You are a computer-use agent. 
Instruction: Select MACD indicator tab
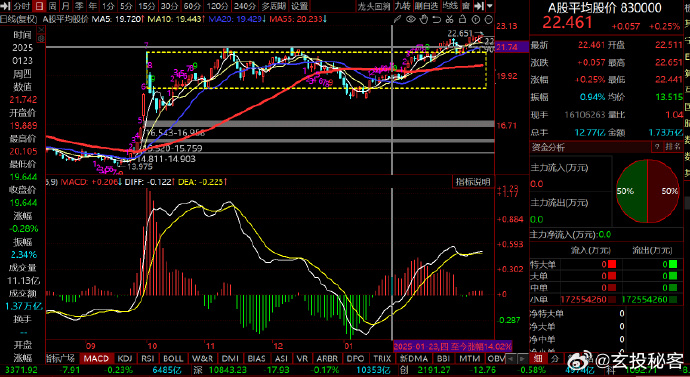click(x=96, y=359)
